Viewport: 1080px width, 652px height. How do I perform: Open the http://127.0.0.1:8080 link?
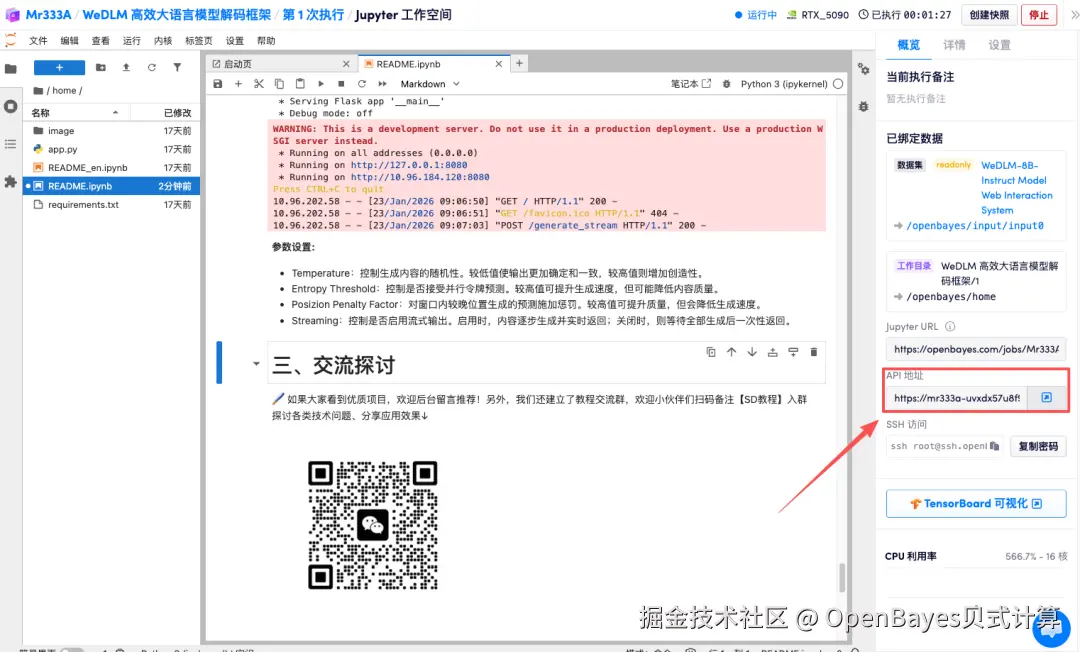pyautogui.click(x=409, y=165)
